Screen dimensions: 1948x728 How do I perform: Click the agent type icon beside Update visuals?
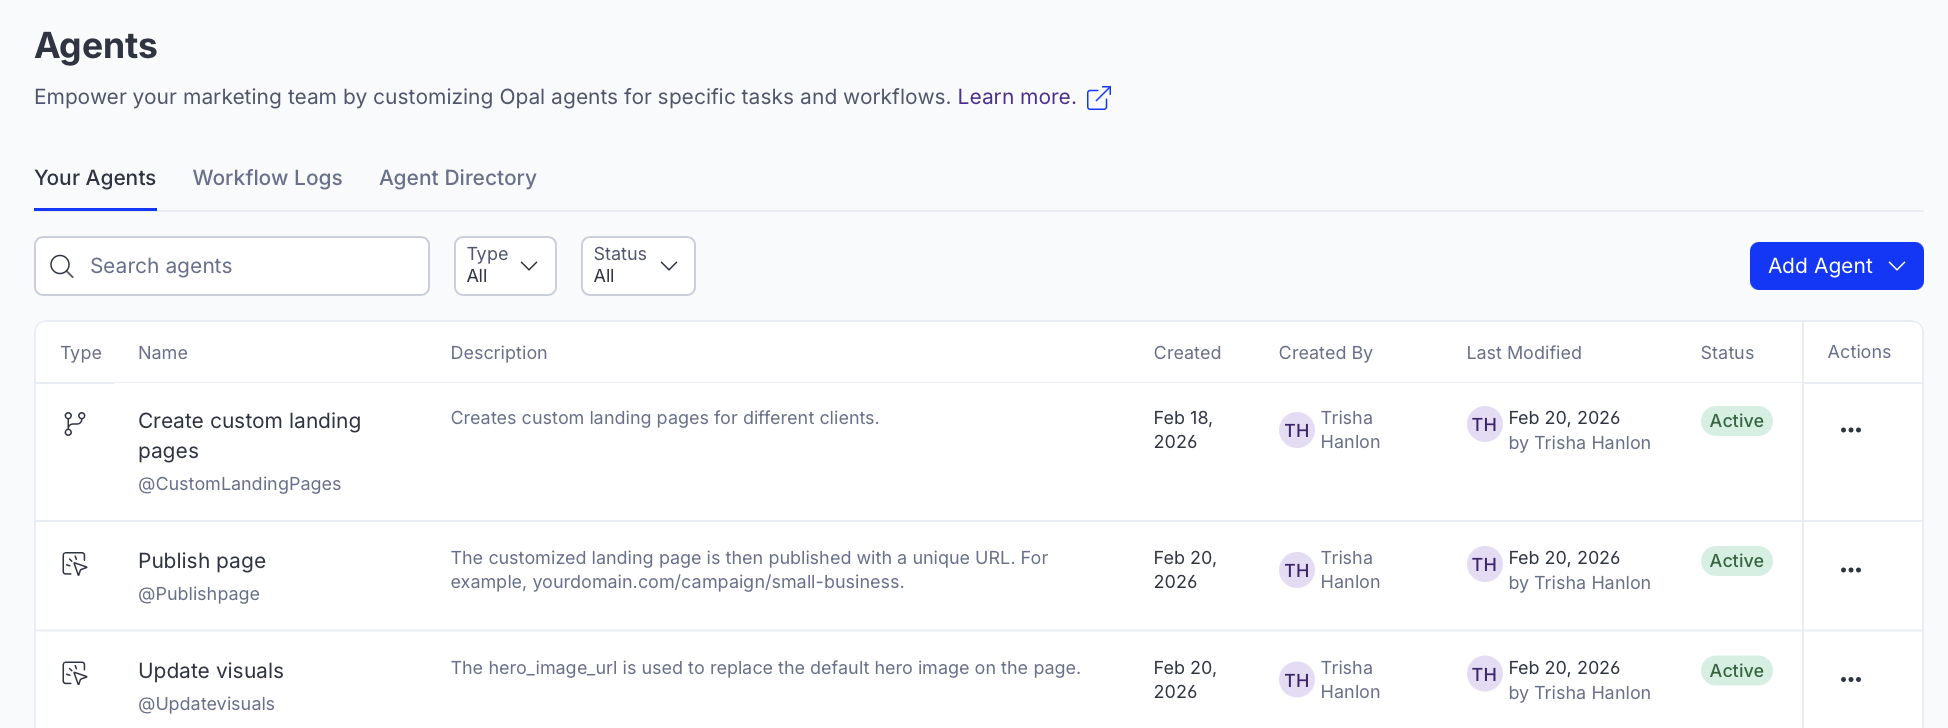pos(75,674)
